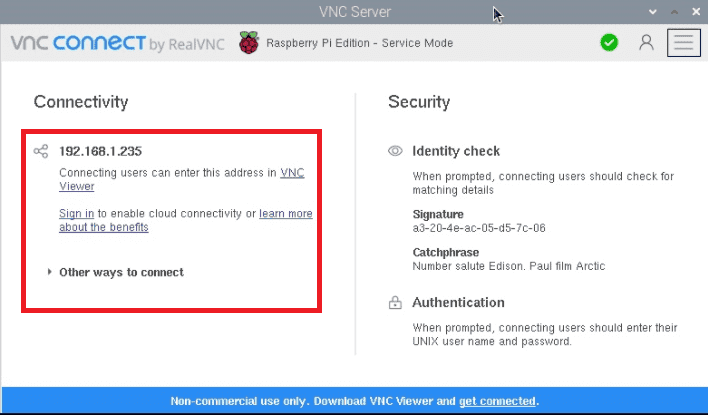Click Raspberry Pi Edition - Service Mode text
The width and height of the screenshot is (708, 417).
pos(359,43)
